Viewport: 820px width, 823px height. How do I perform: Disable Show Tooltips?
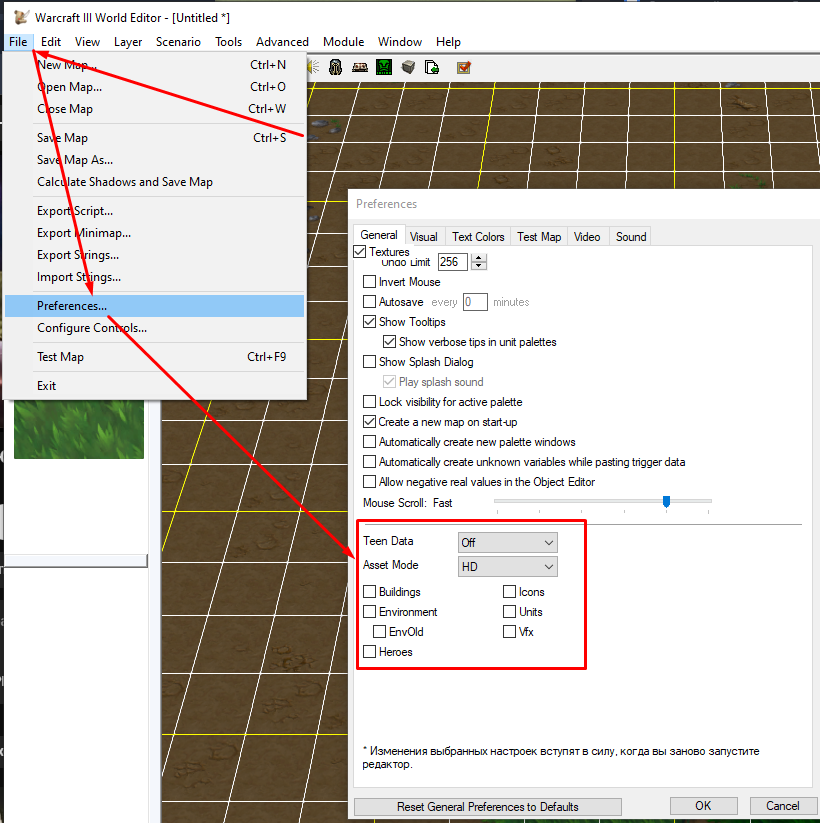click(x=370, y=322)
